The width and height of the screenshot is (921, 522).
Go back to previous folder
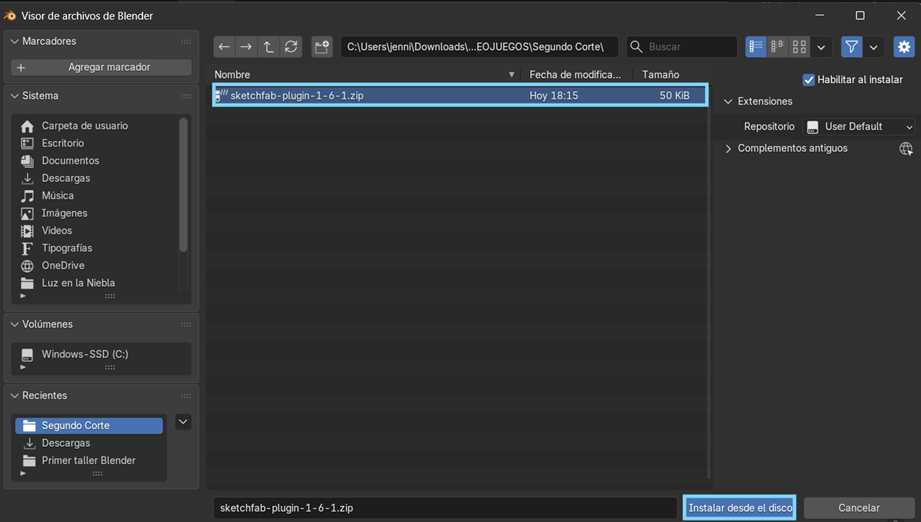(224, 47)
